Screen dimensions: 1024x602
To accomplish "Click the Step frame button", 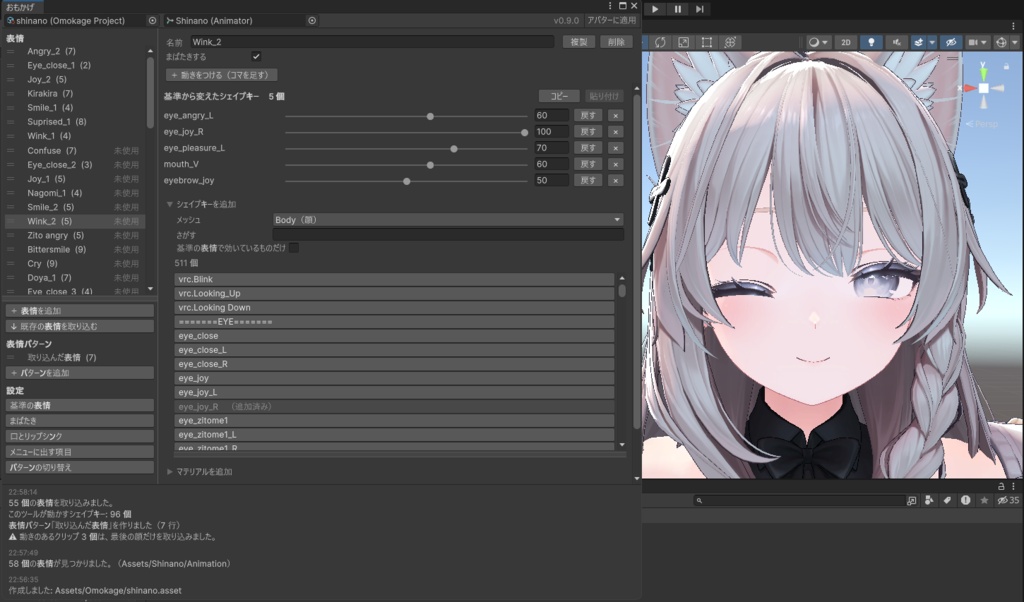I will (x=699, y=9).
